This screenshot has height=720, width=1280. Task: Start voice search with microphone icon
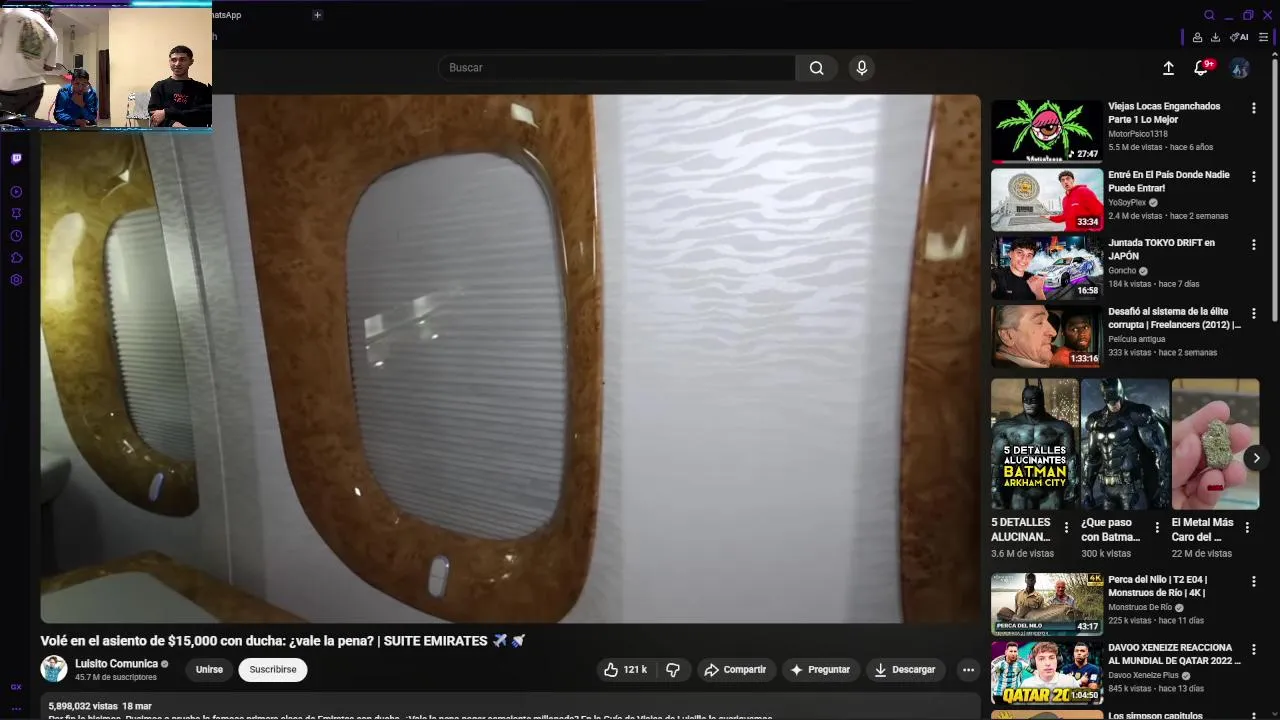[862, 68]
